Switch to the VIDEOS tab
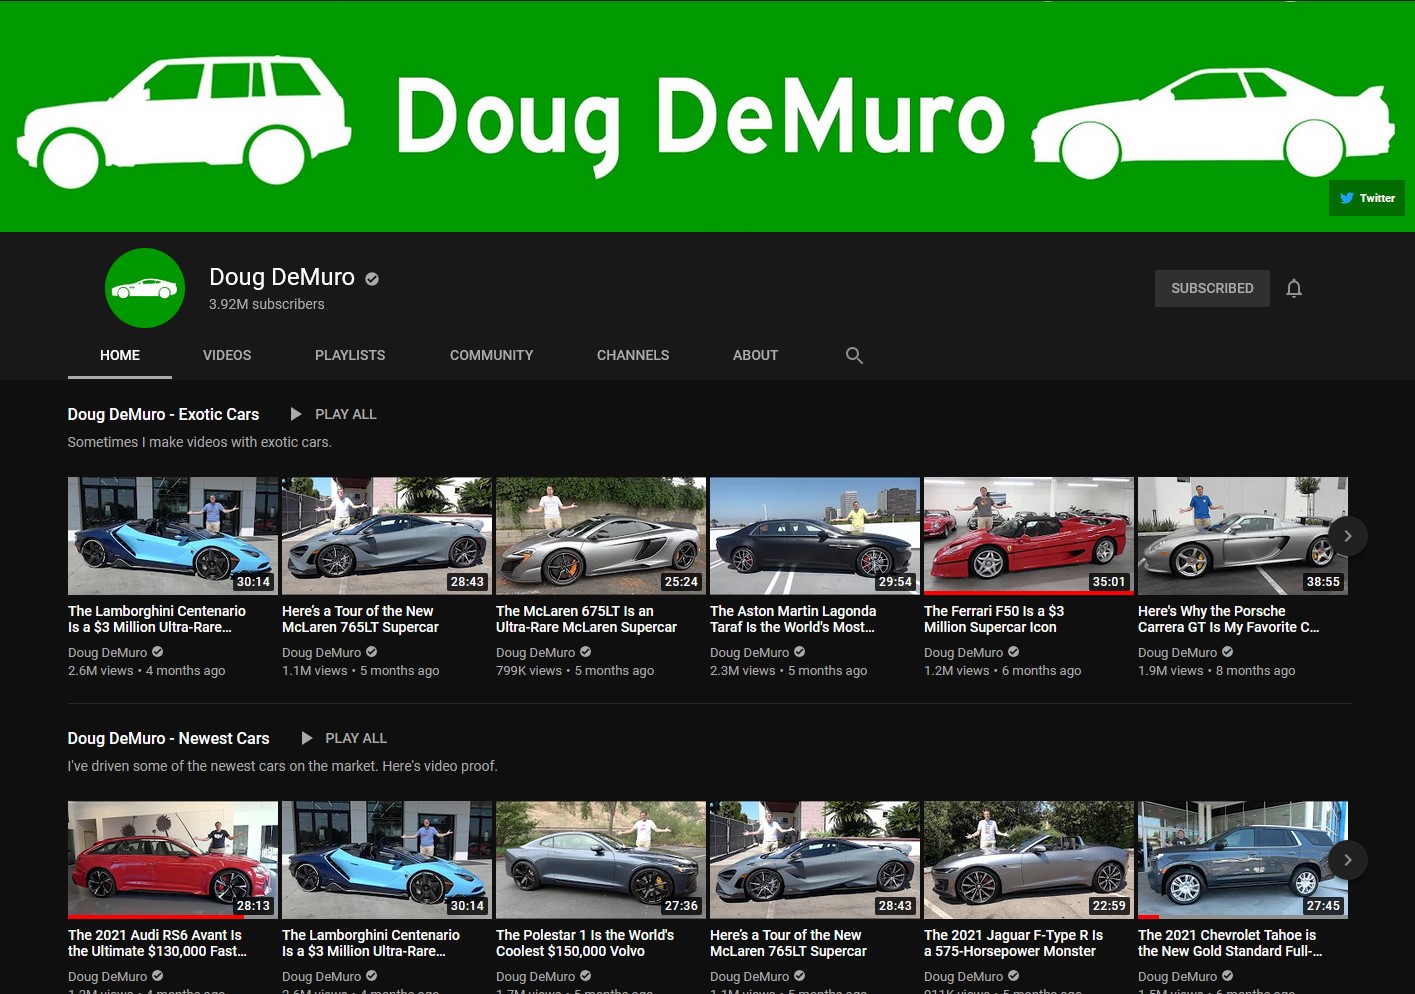 (x=227, y=355)
